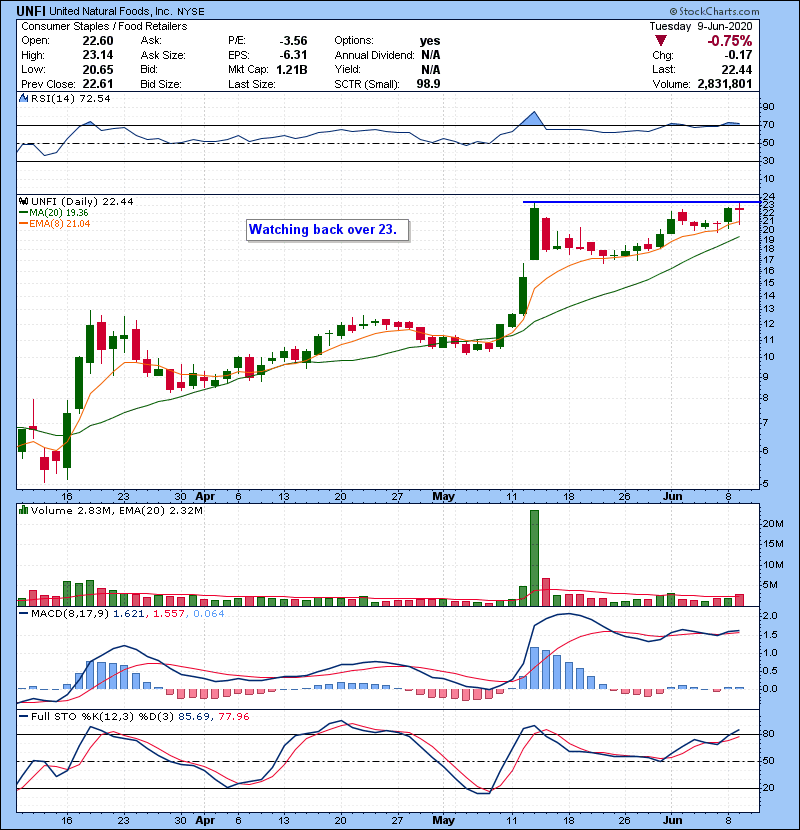800x830 pixels.
Task: Open the StockCharts.com watermark link
Action: pyautogui.click(x=714, y=11)
